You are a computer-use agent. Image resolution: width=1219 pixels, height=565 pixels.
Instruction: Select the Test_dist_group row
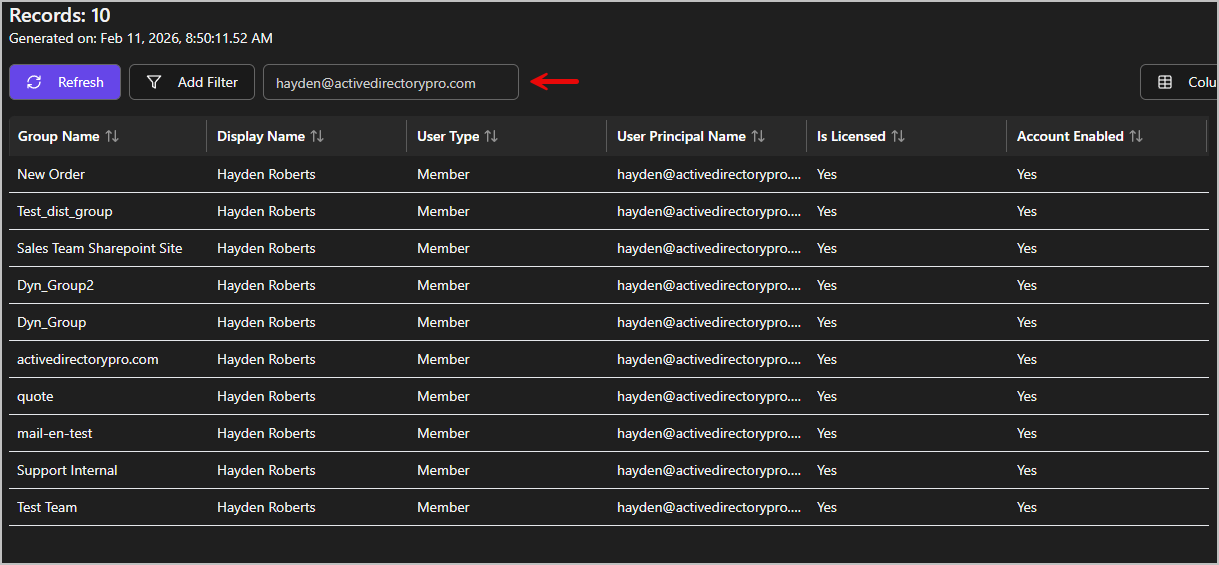[x=608, y=211]
